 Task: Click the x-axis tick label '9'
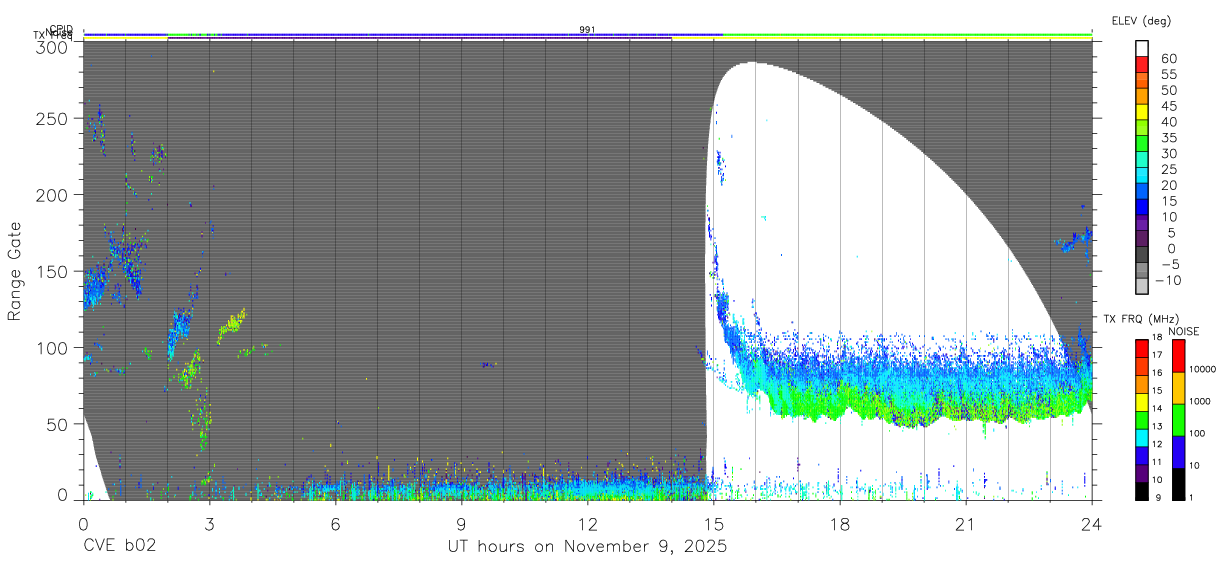click(461, 523)
